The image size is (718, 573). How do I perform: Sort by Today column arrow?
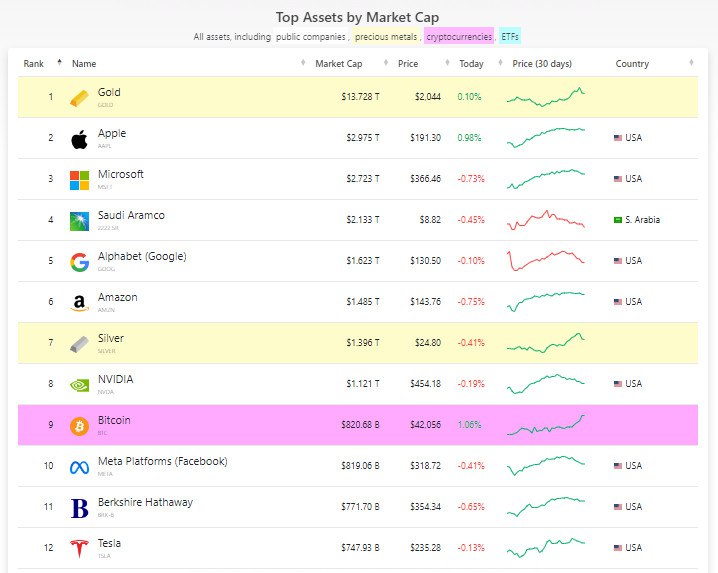pos(500,62)
